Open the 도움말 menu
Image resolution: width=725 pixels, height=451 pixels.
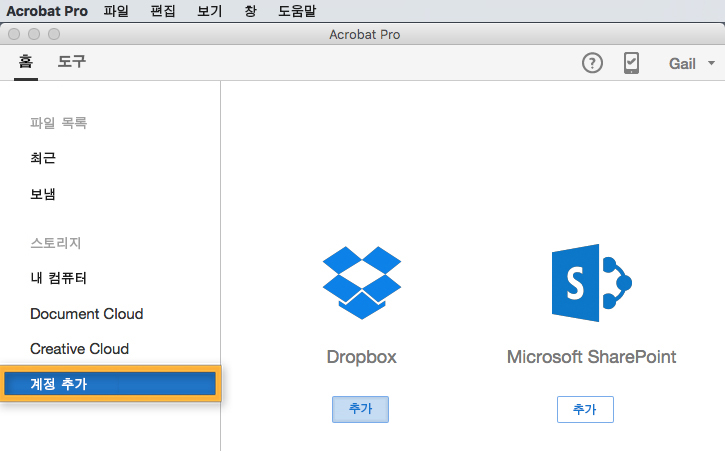297,11
